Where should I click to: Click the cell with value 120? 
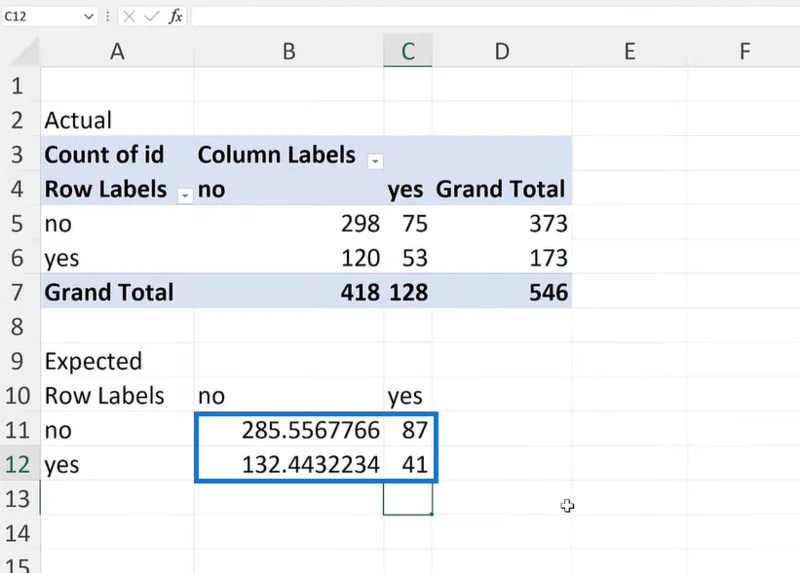(289, 258)
